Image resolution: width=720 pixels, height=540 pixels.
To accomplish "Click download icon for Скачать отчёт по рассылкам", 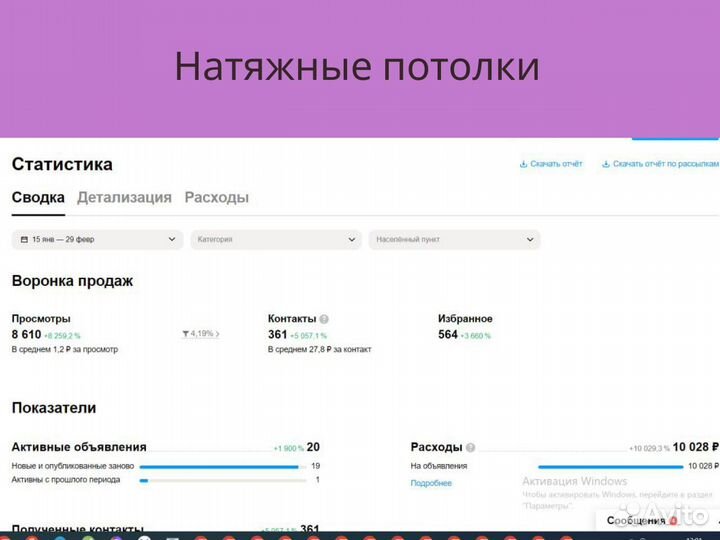I will (x=606, y=164).
